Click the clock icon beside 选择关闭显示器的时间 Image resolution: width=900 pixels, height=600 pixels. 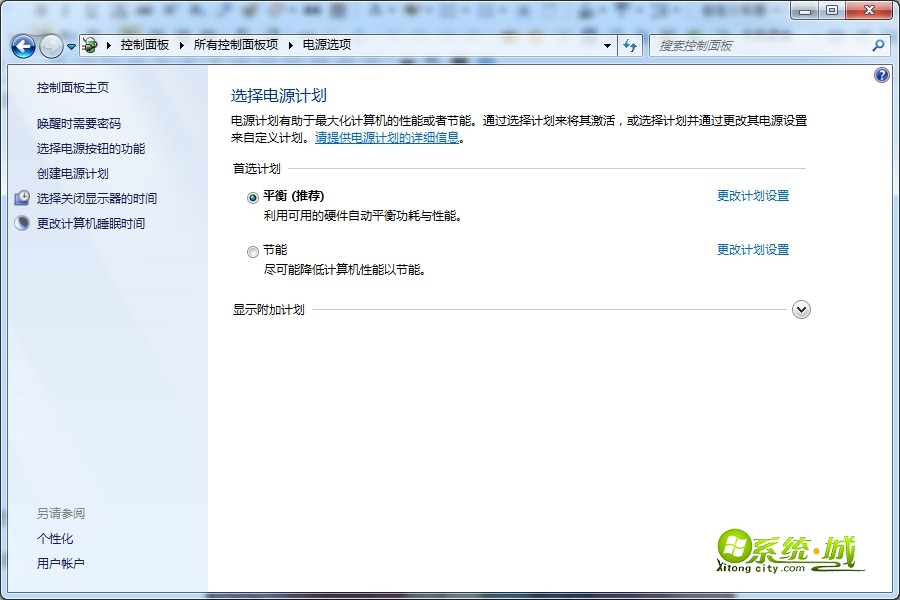tap(22, 198)
